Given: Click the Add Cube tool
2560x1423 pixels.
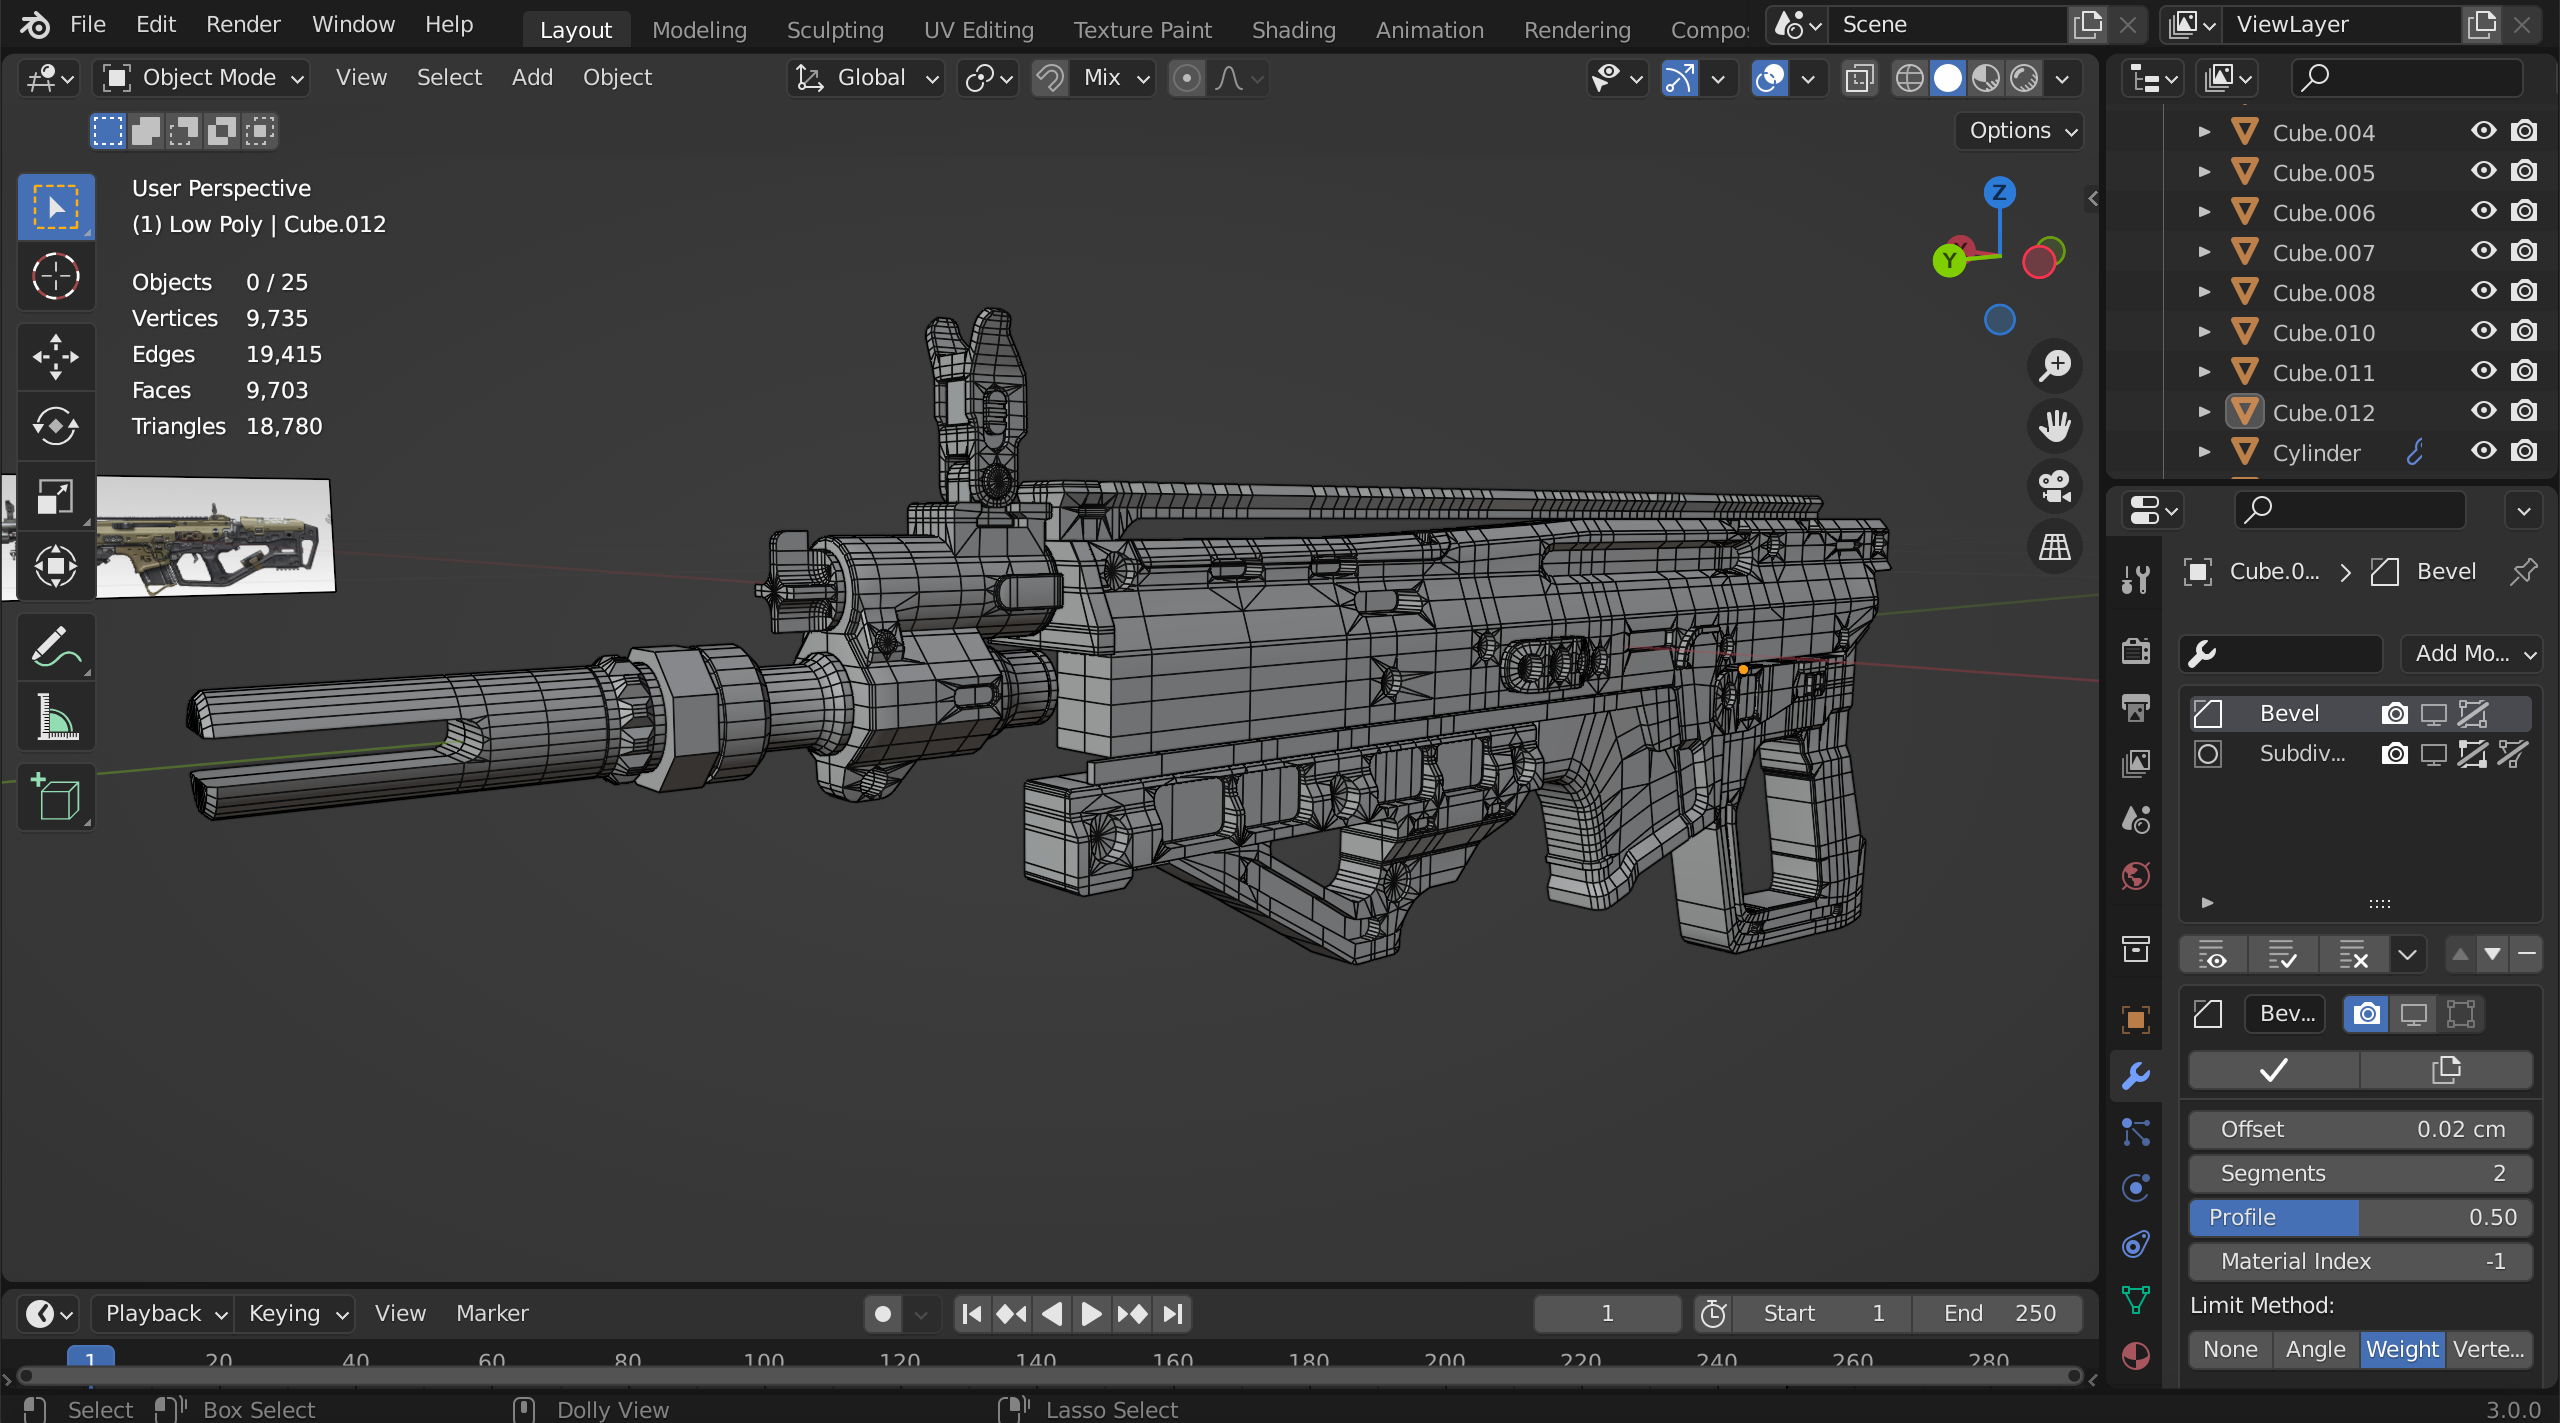Looking at the screenshot, I should (56, 797).
